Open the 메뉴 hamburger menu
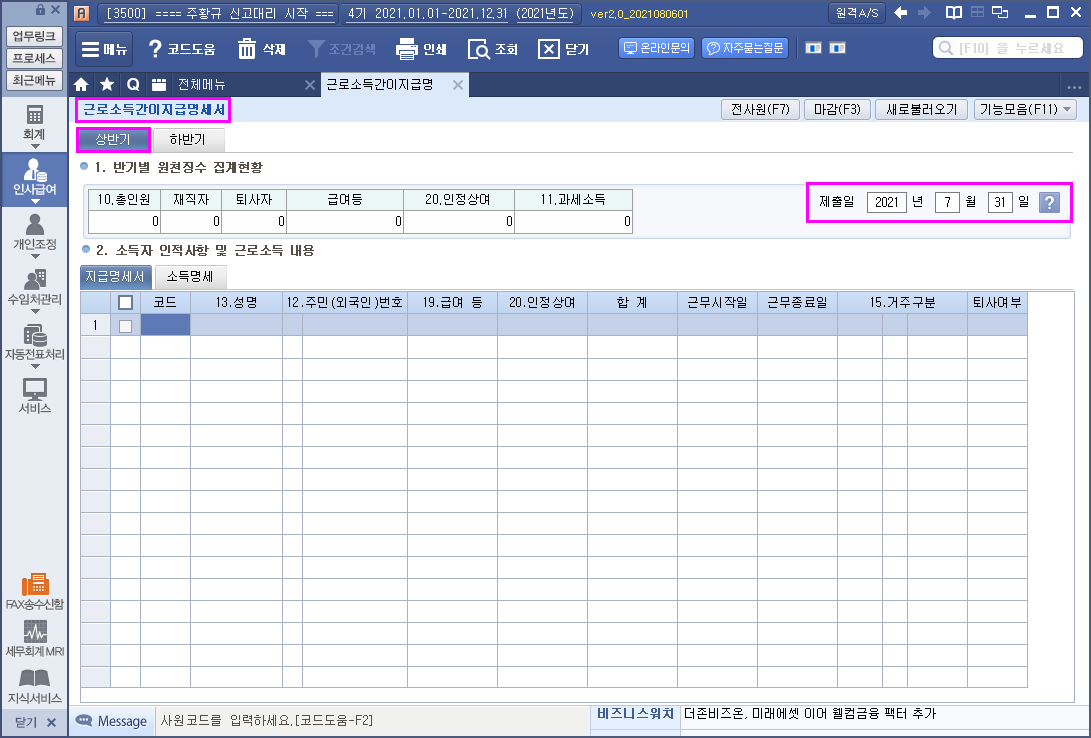The image size is (1091, 738). click(x=104, y=49)
